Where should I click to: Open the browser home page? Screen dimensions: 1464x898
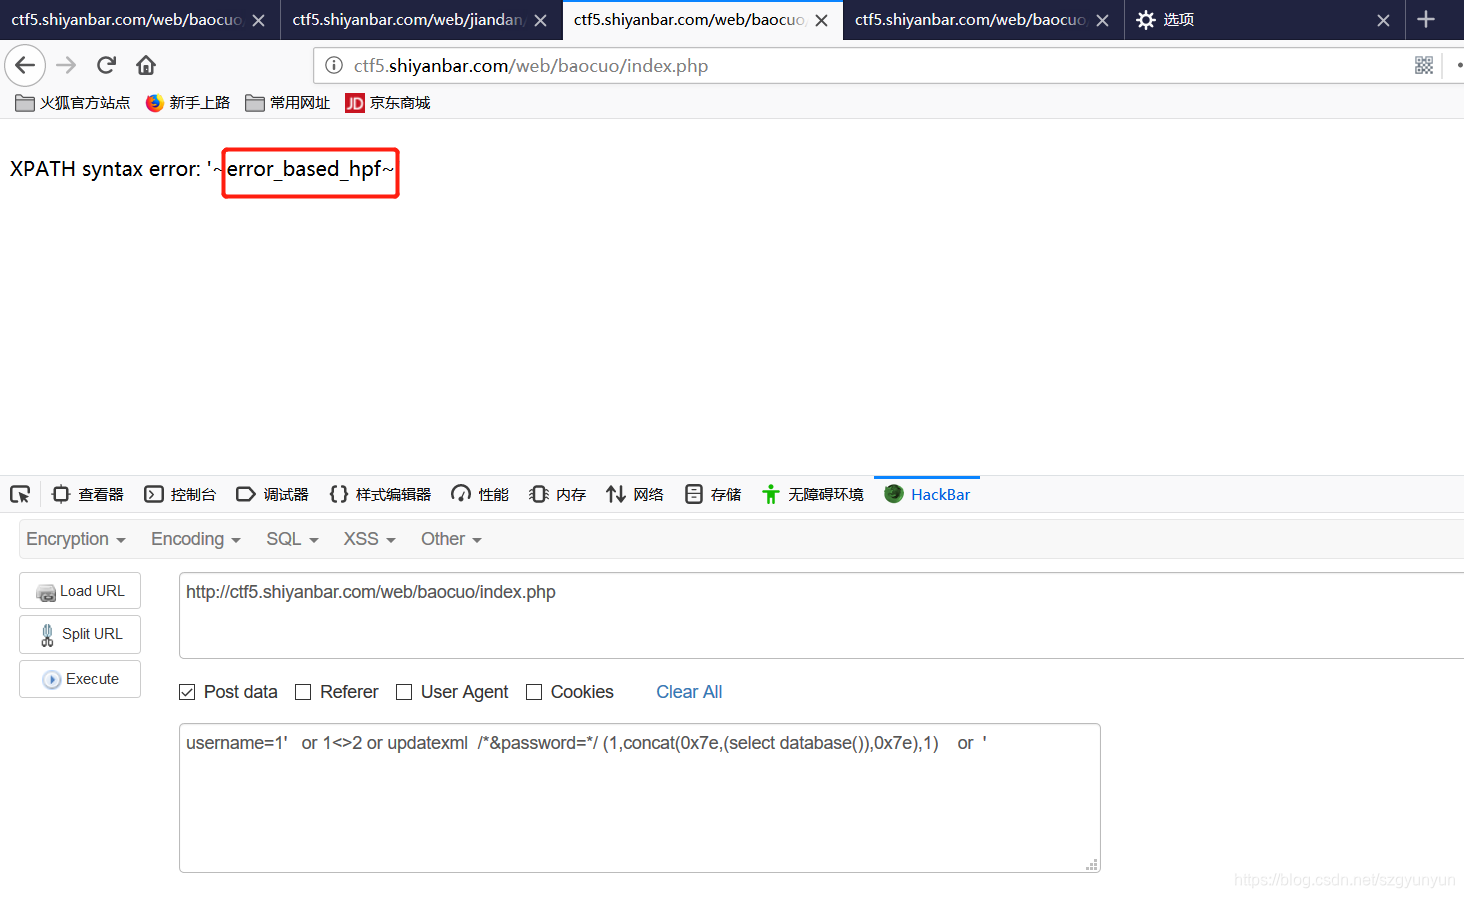pos(146,65)
